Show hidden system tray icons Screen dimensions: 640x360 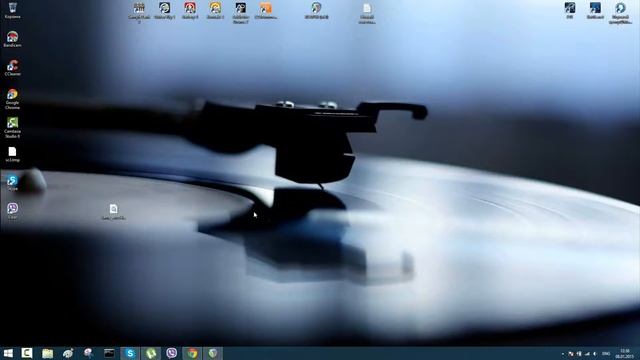(562, 354)
